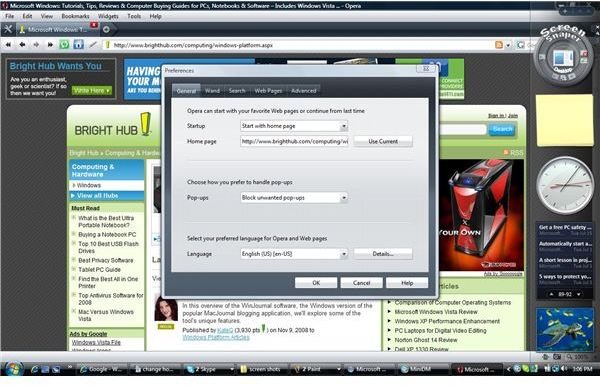Switch to the Web Pages preferences tab
This screenshot has height=386, width=600.
pos(268,91)
